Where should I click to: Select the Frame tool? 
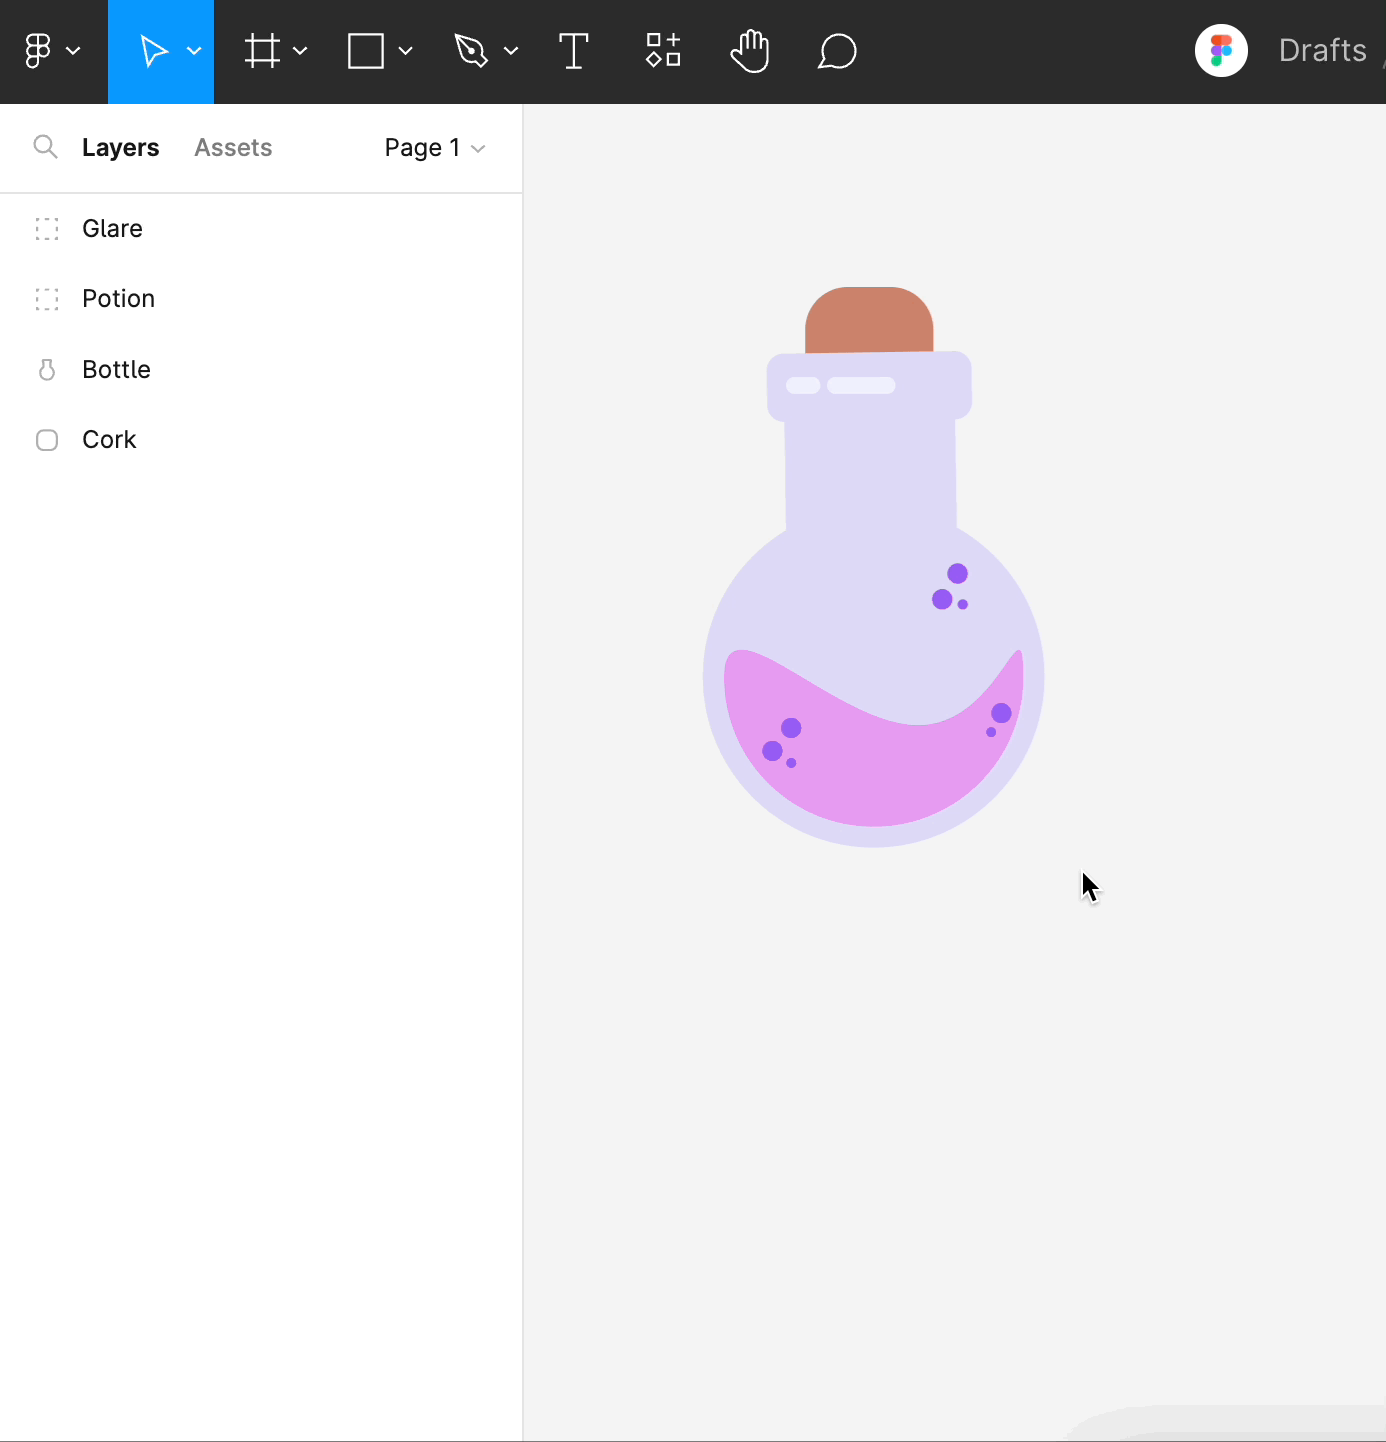[262, 51]
